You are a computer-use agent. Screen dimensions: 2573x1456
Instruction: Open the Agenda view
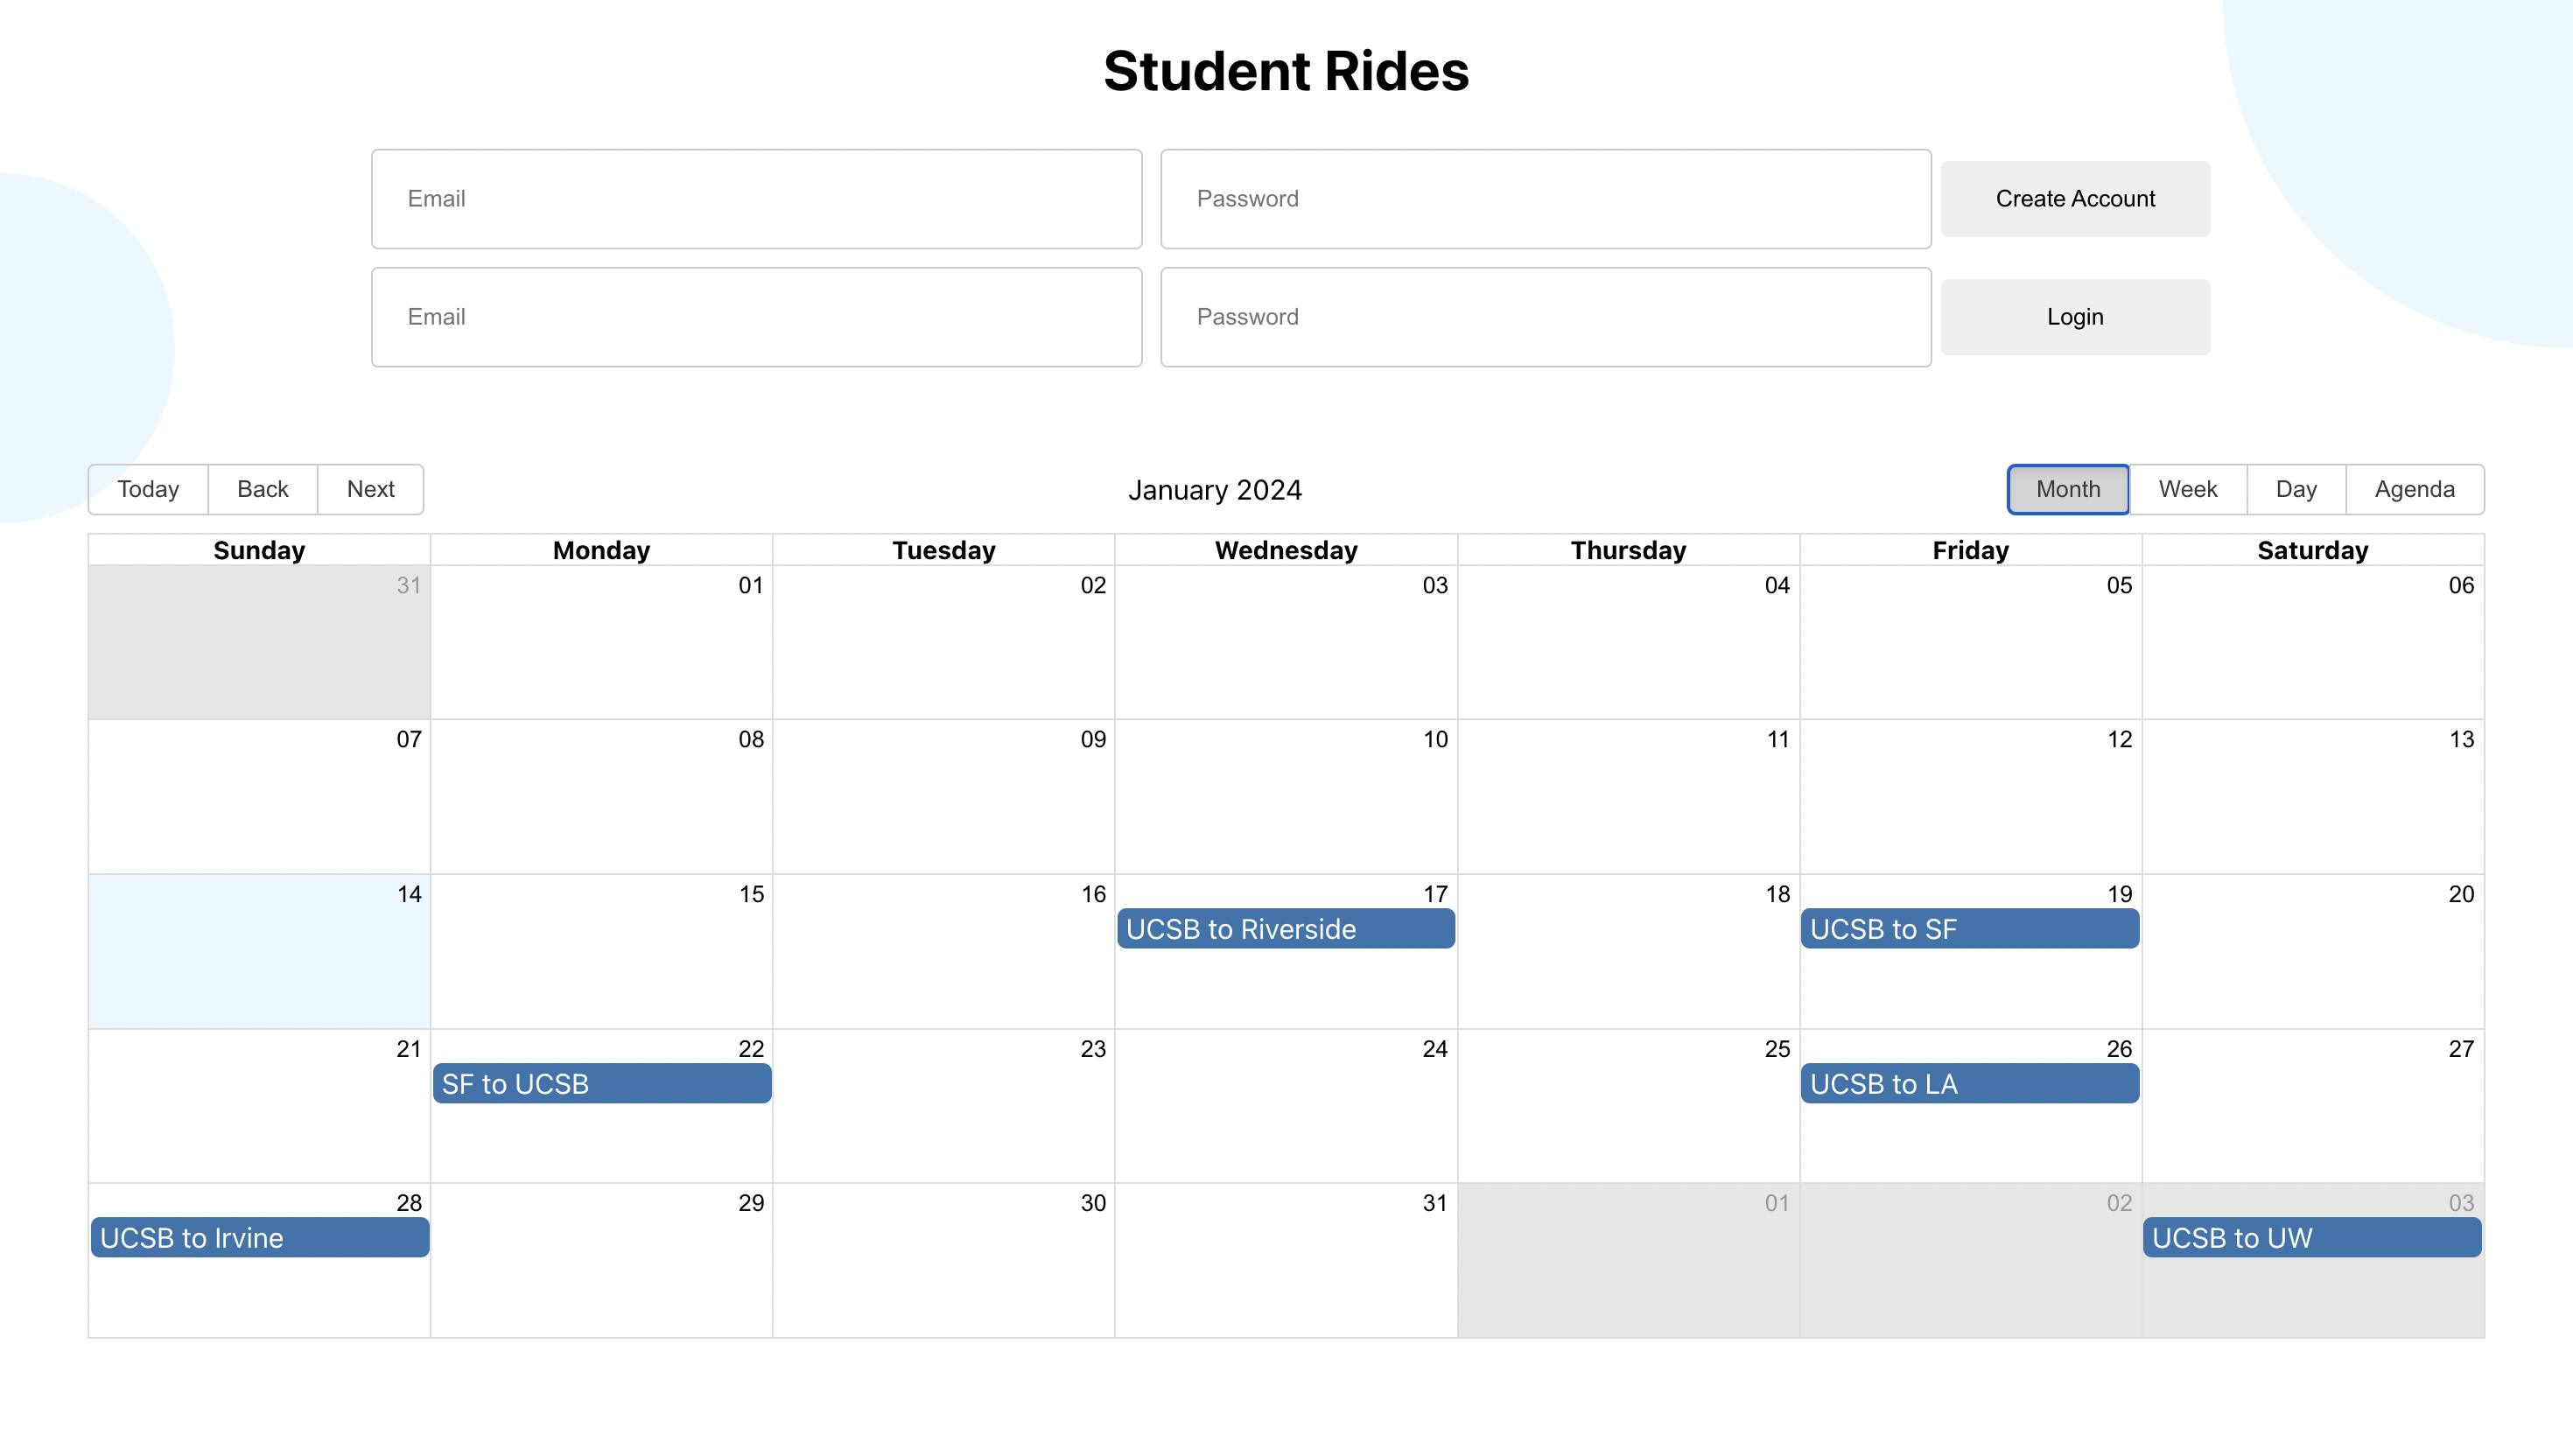2414,489
